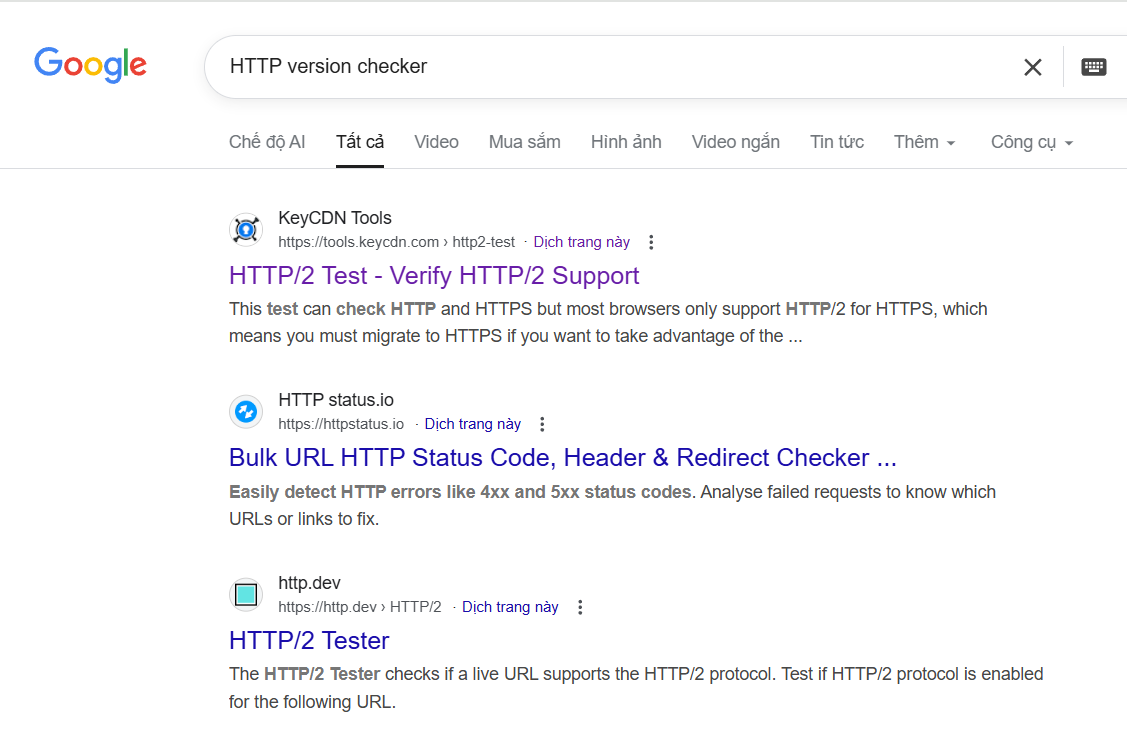
Task: Open three-dot menu for httpstatus.io result
Action: (542, 424)
